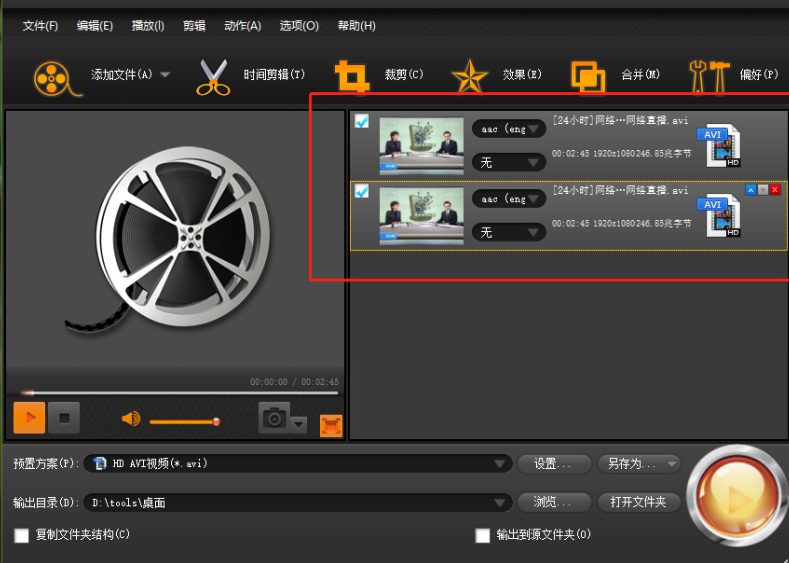Click the Merge overlapping-squares icon
The height and width of the screenshot is (563, 789).
[588, 77]
